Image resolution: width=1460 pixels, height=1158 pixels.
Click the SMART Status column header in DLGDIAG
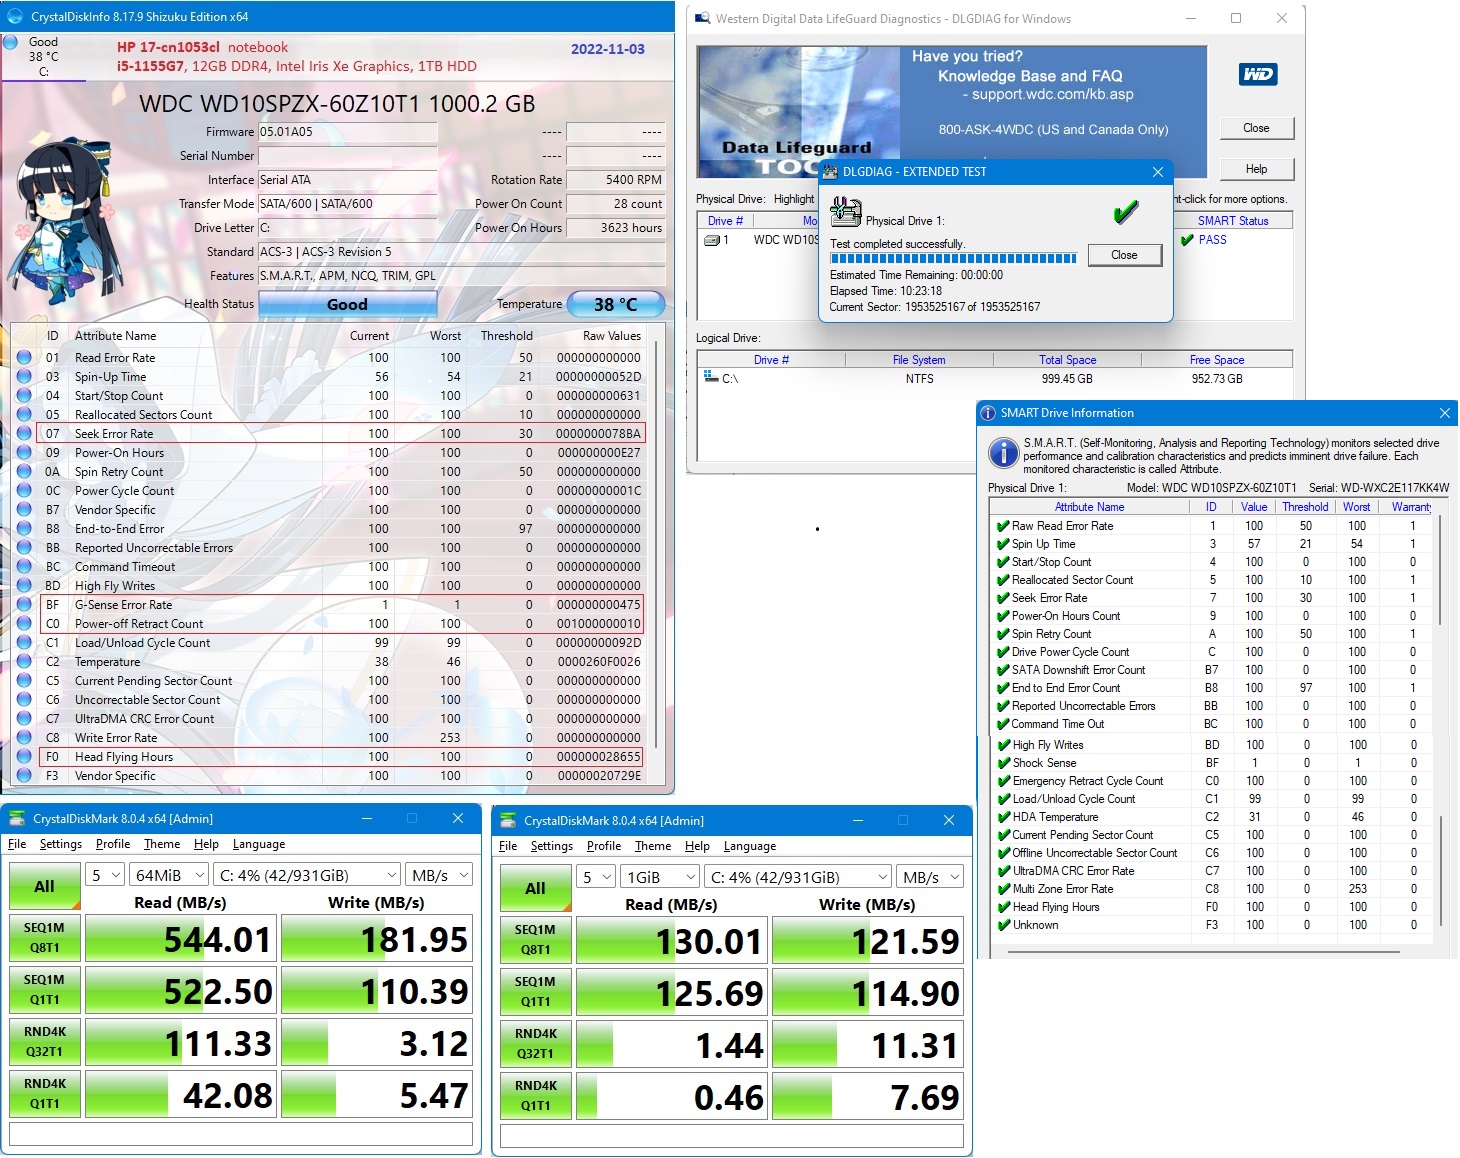pos(1233,221)
